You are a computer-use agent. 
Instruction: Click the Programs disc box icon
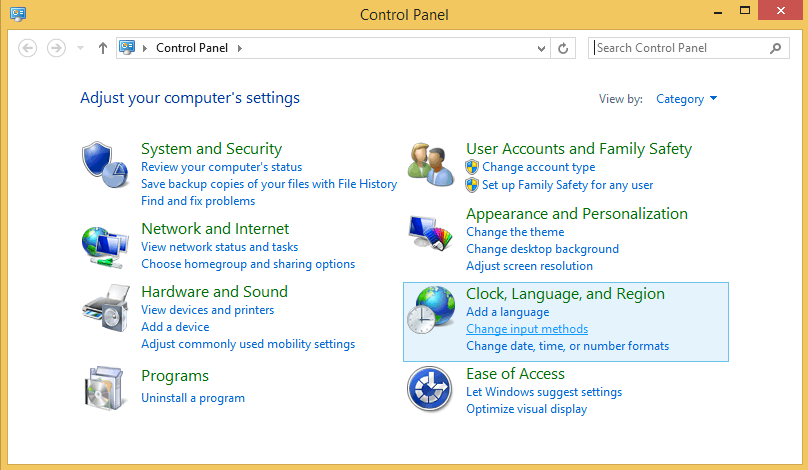point(105,388)
